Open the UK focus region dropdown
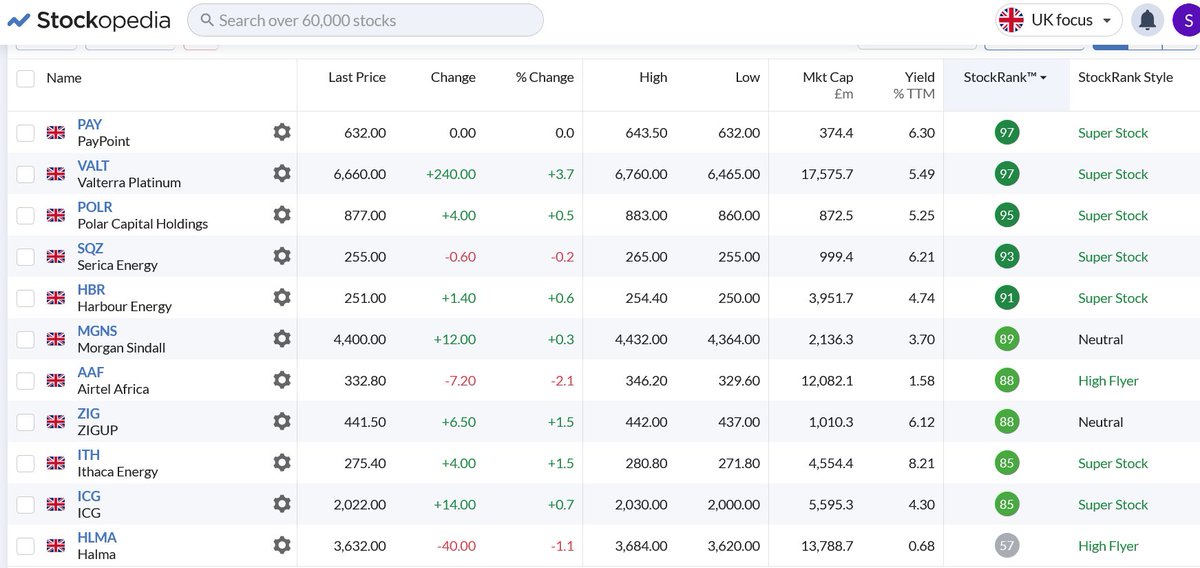The image size is (1200, 568). click(x=1059, y=20)
